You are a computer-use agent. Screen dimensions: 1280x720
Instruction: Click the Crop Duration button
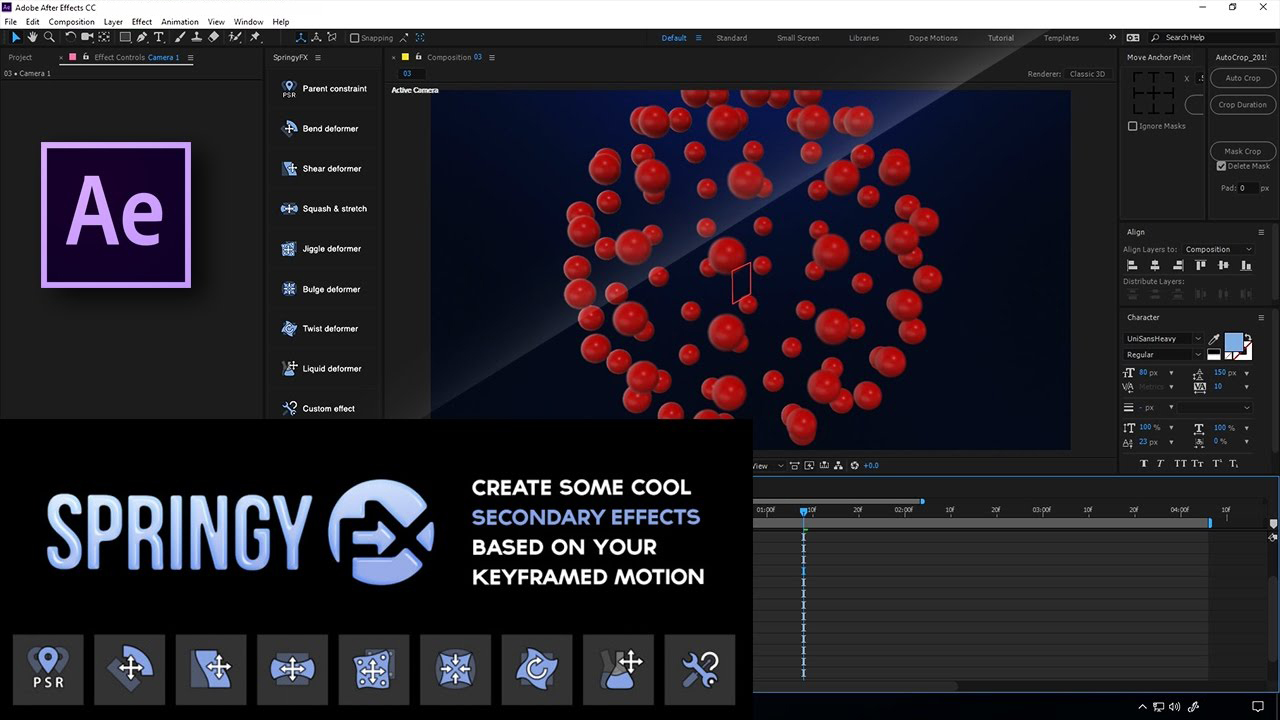[1243, 104]
